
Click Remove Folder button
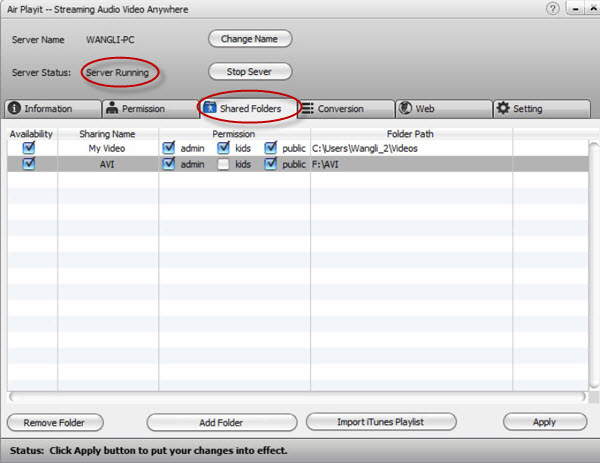click(55, 422)
